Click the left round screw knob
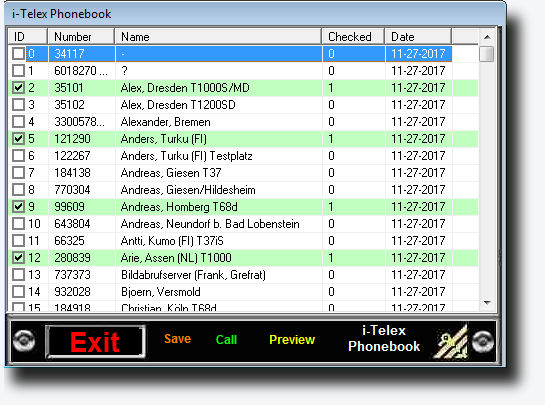 coord(24,340)
